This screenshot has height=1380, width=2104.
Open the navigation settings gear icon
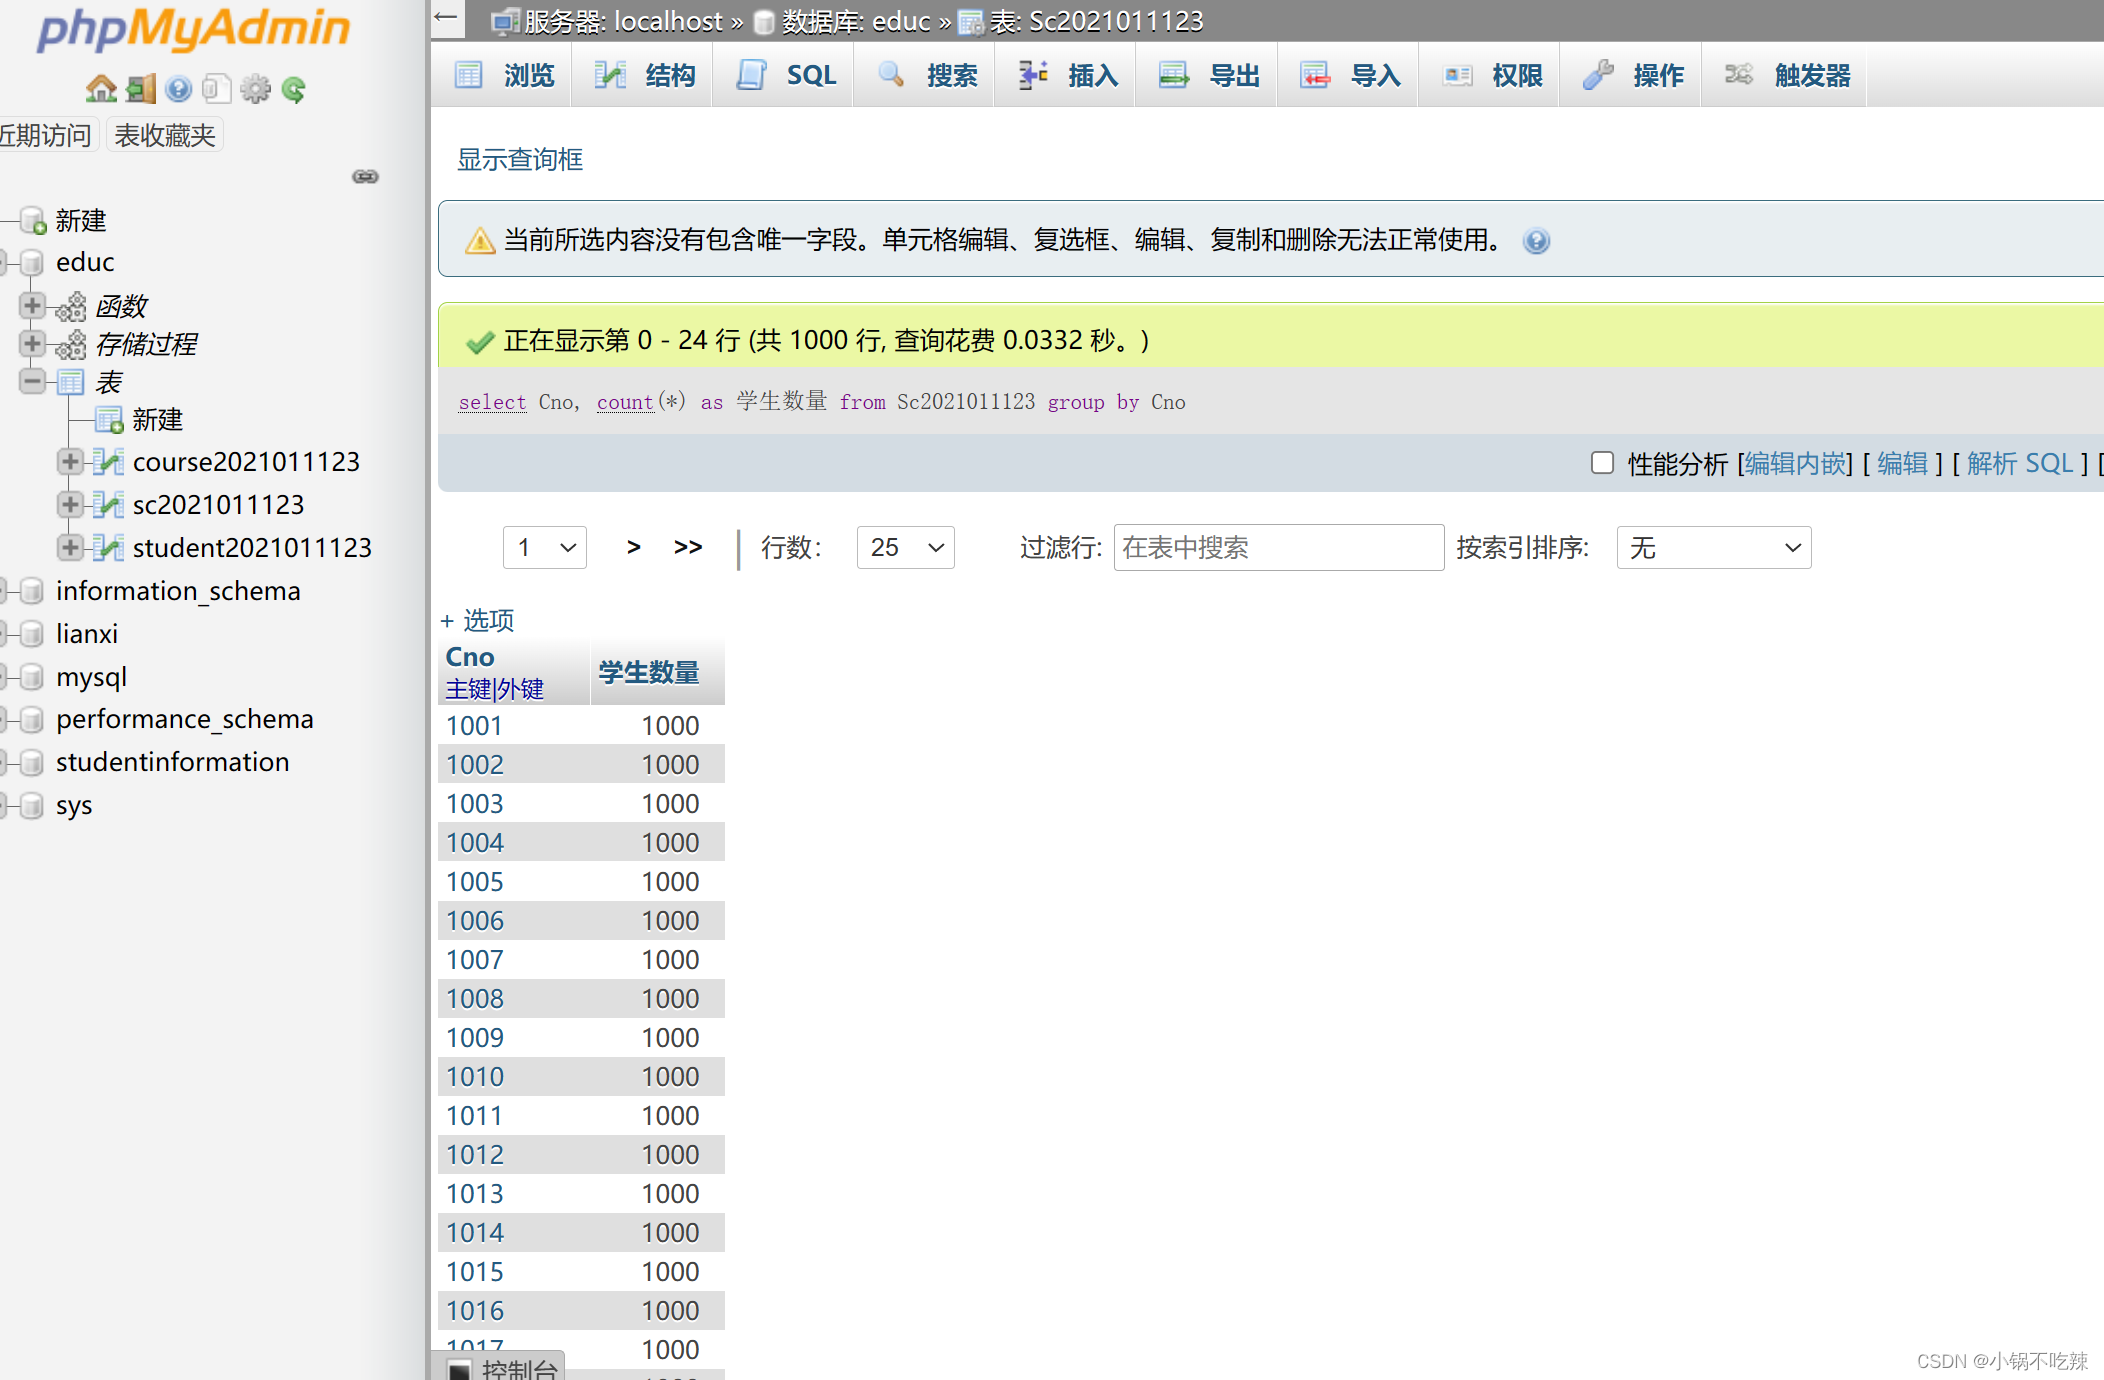[x=256, y=89]
